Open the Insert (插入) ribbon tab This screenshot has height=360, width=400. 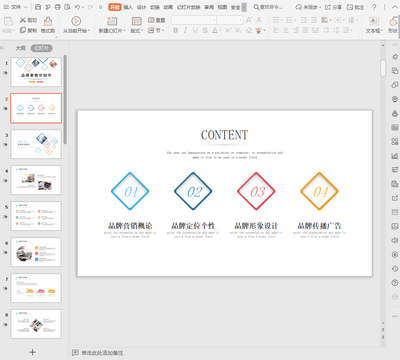(128, 7)
